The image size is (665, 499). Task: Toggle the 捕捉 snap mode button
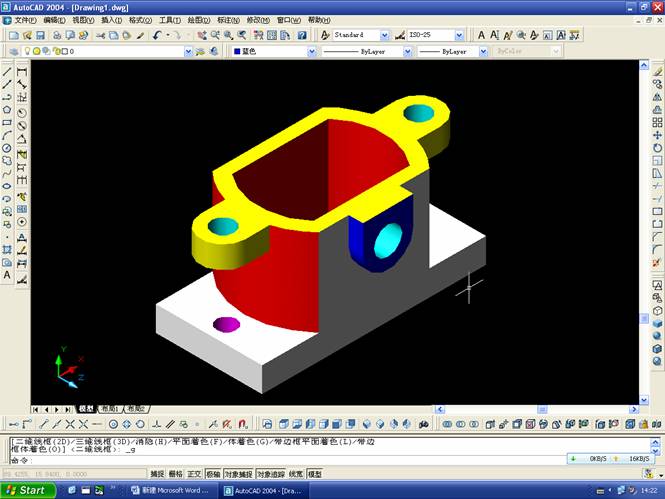[x=157, y=474]
